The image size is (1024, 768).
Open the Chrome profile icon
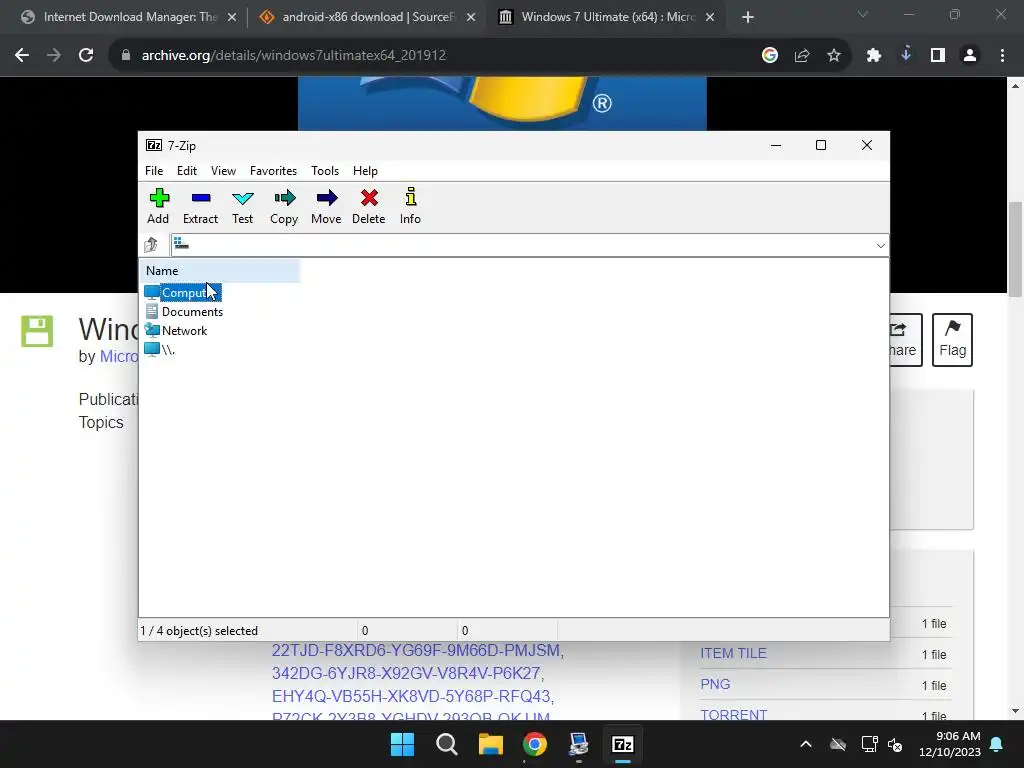(x=970, y=56)
